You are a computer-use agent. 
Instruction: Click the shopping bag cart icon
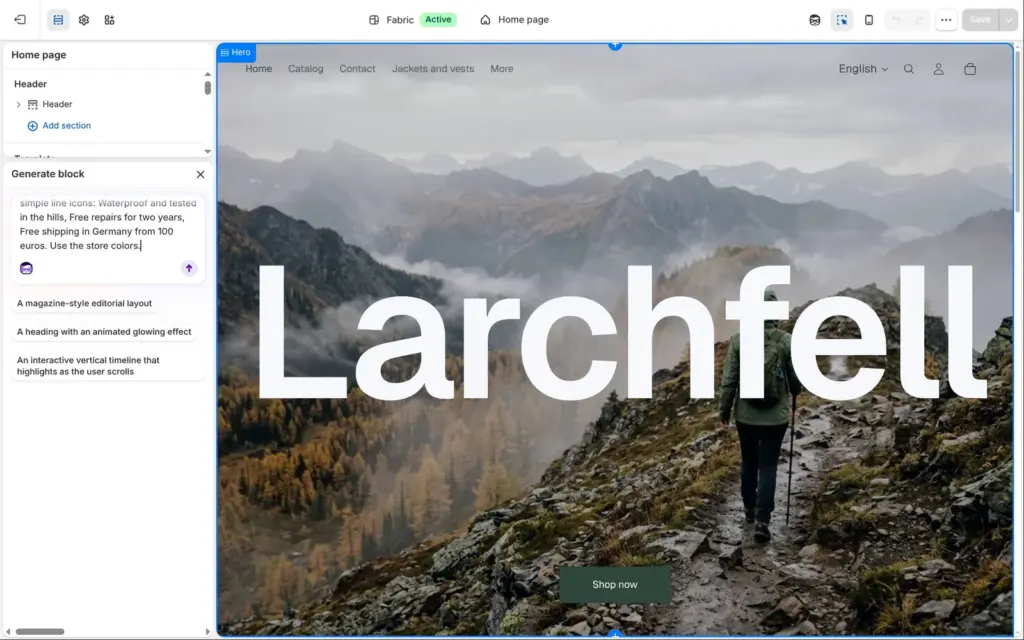coord(970,69)
